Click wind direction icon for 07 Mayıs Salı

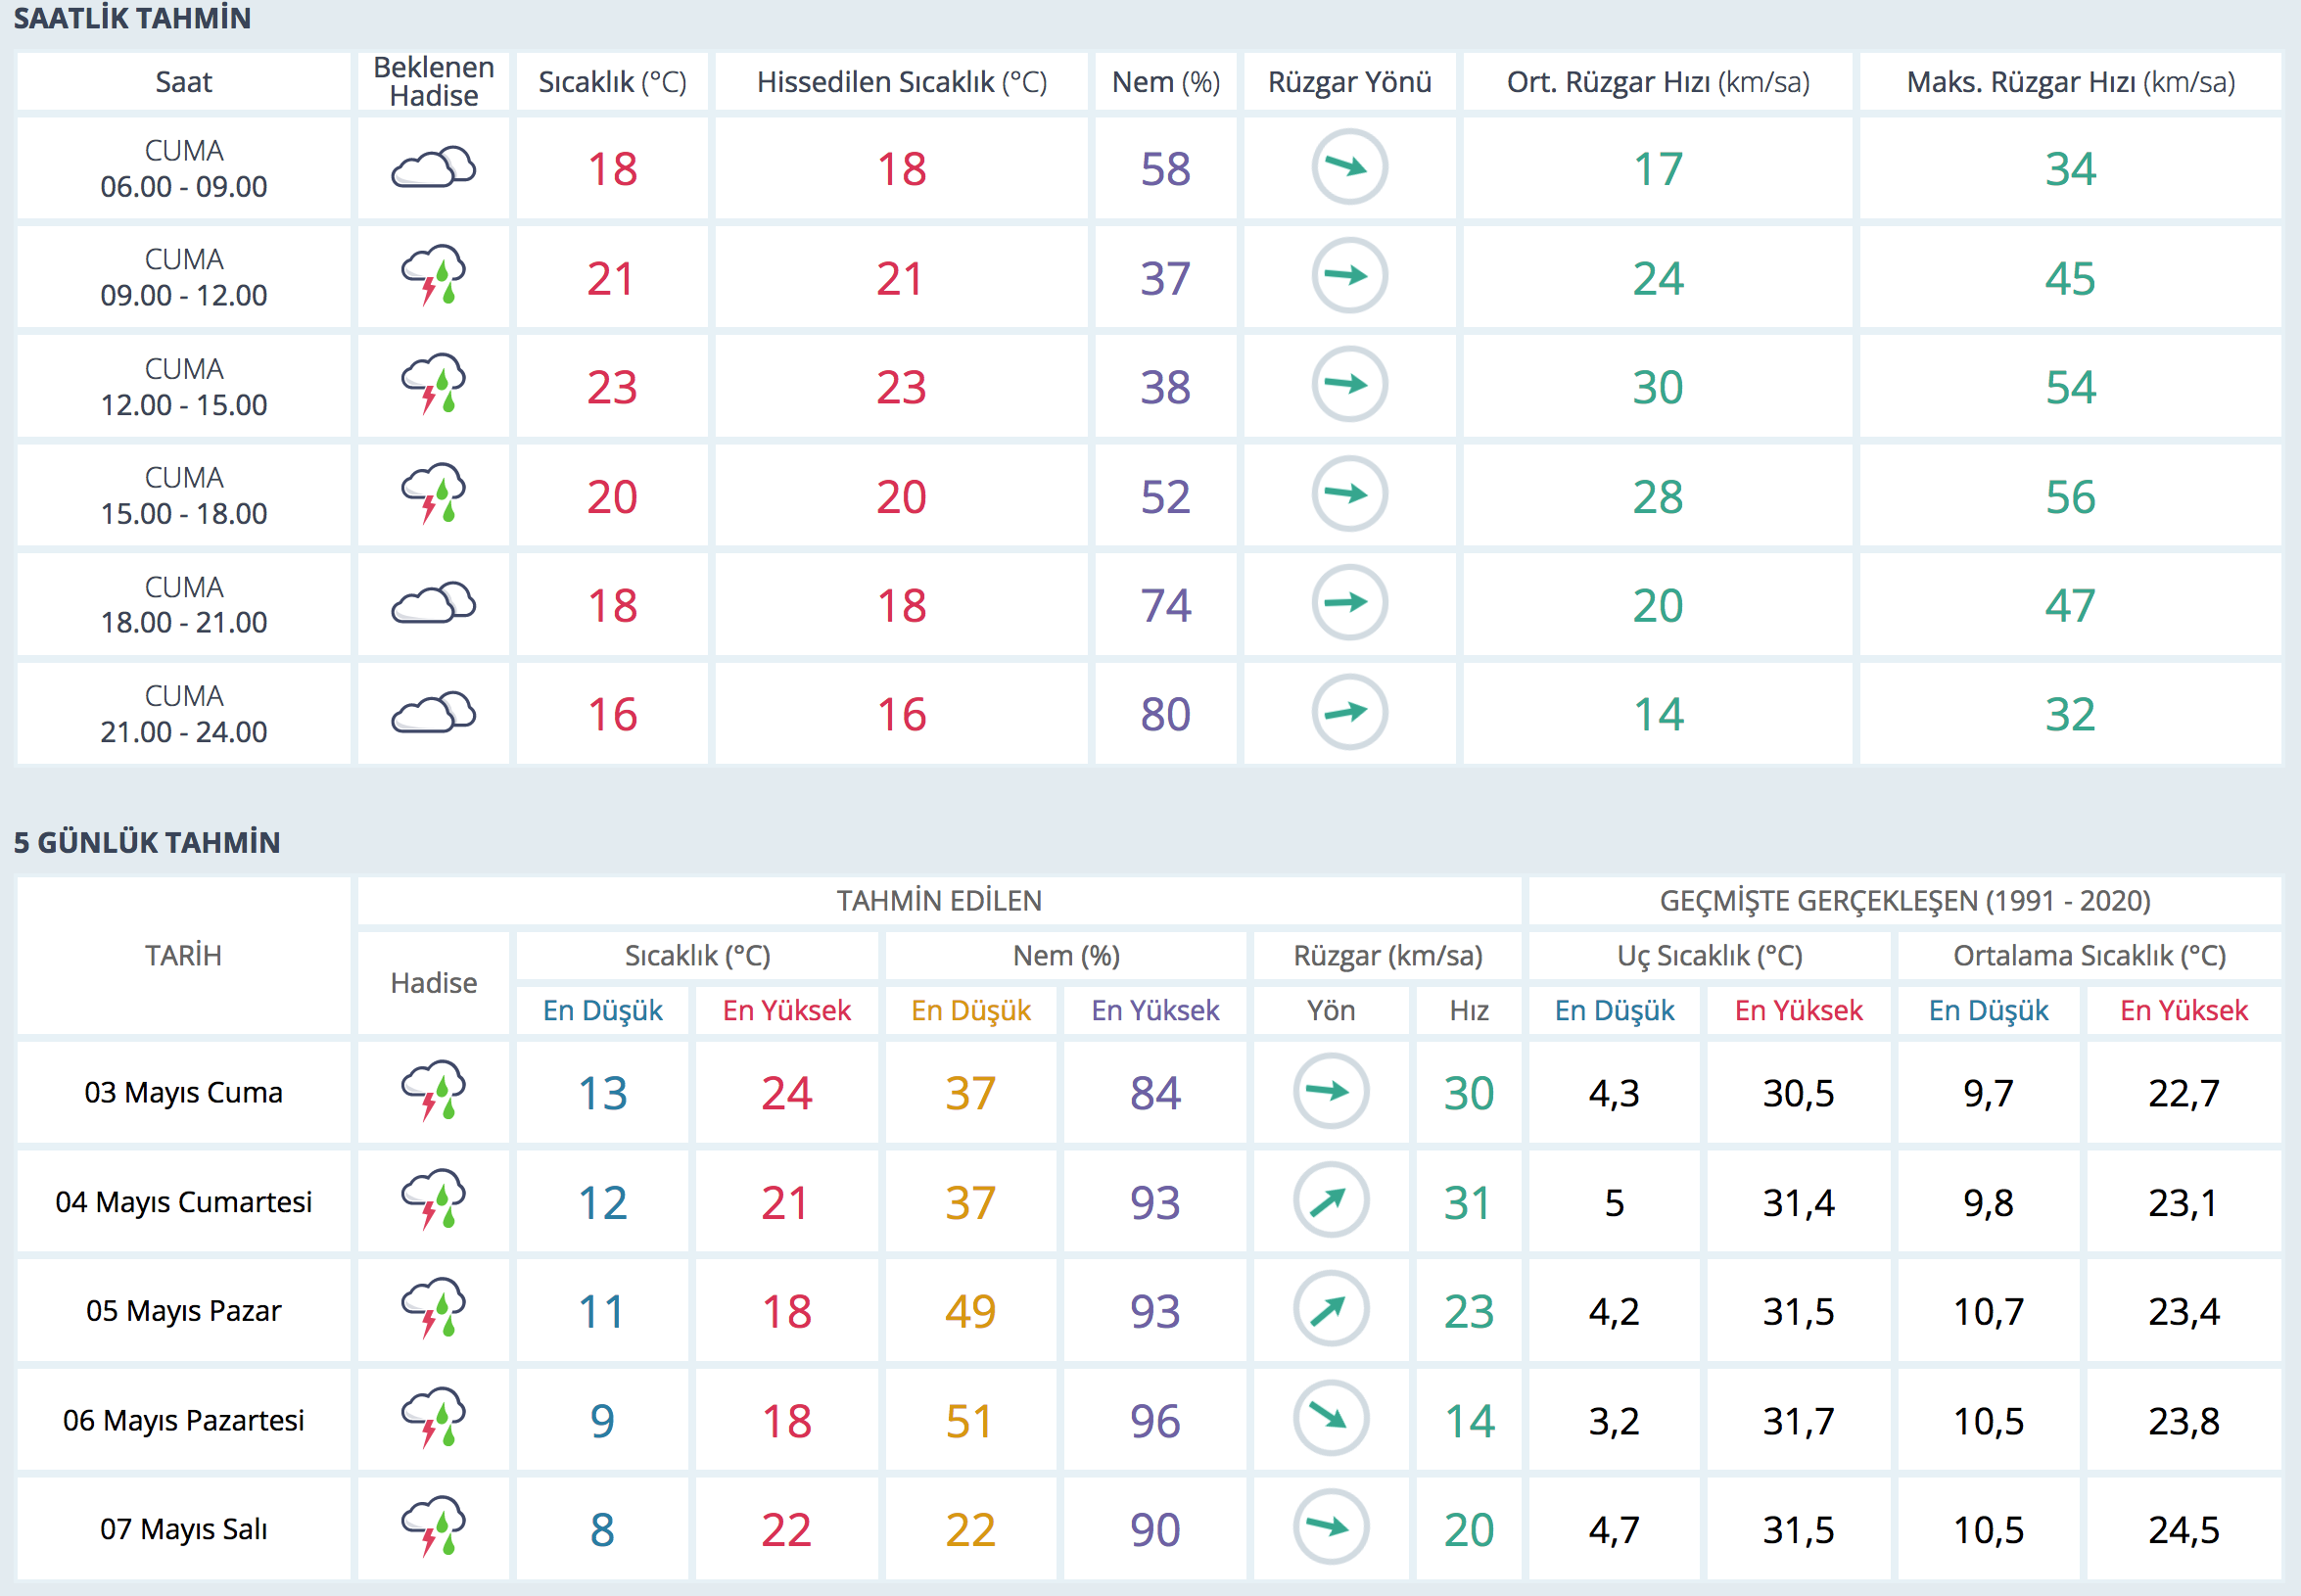[1331, 1528]
